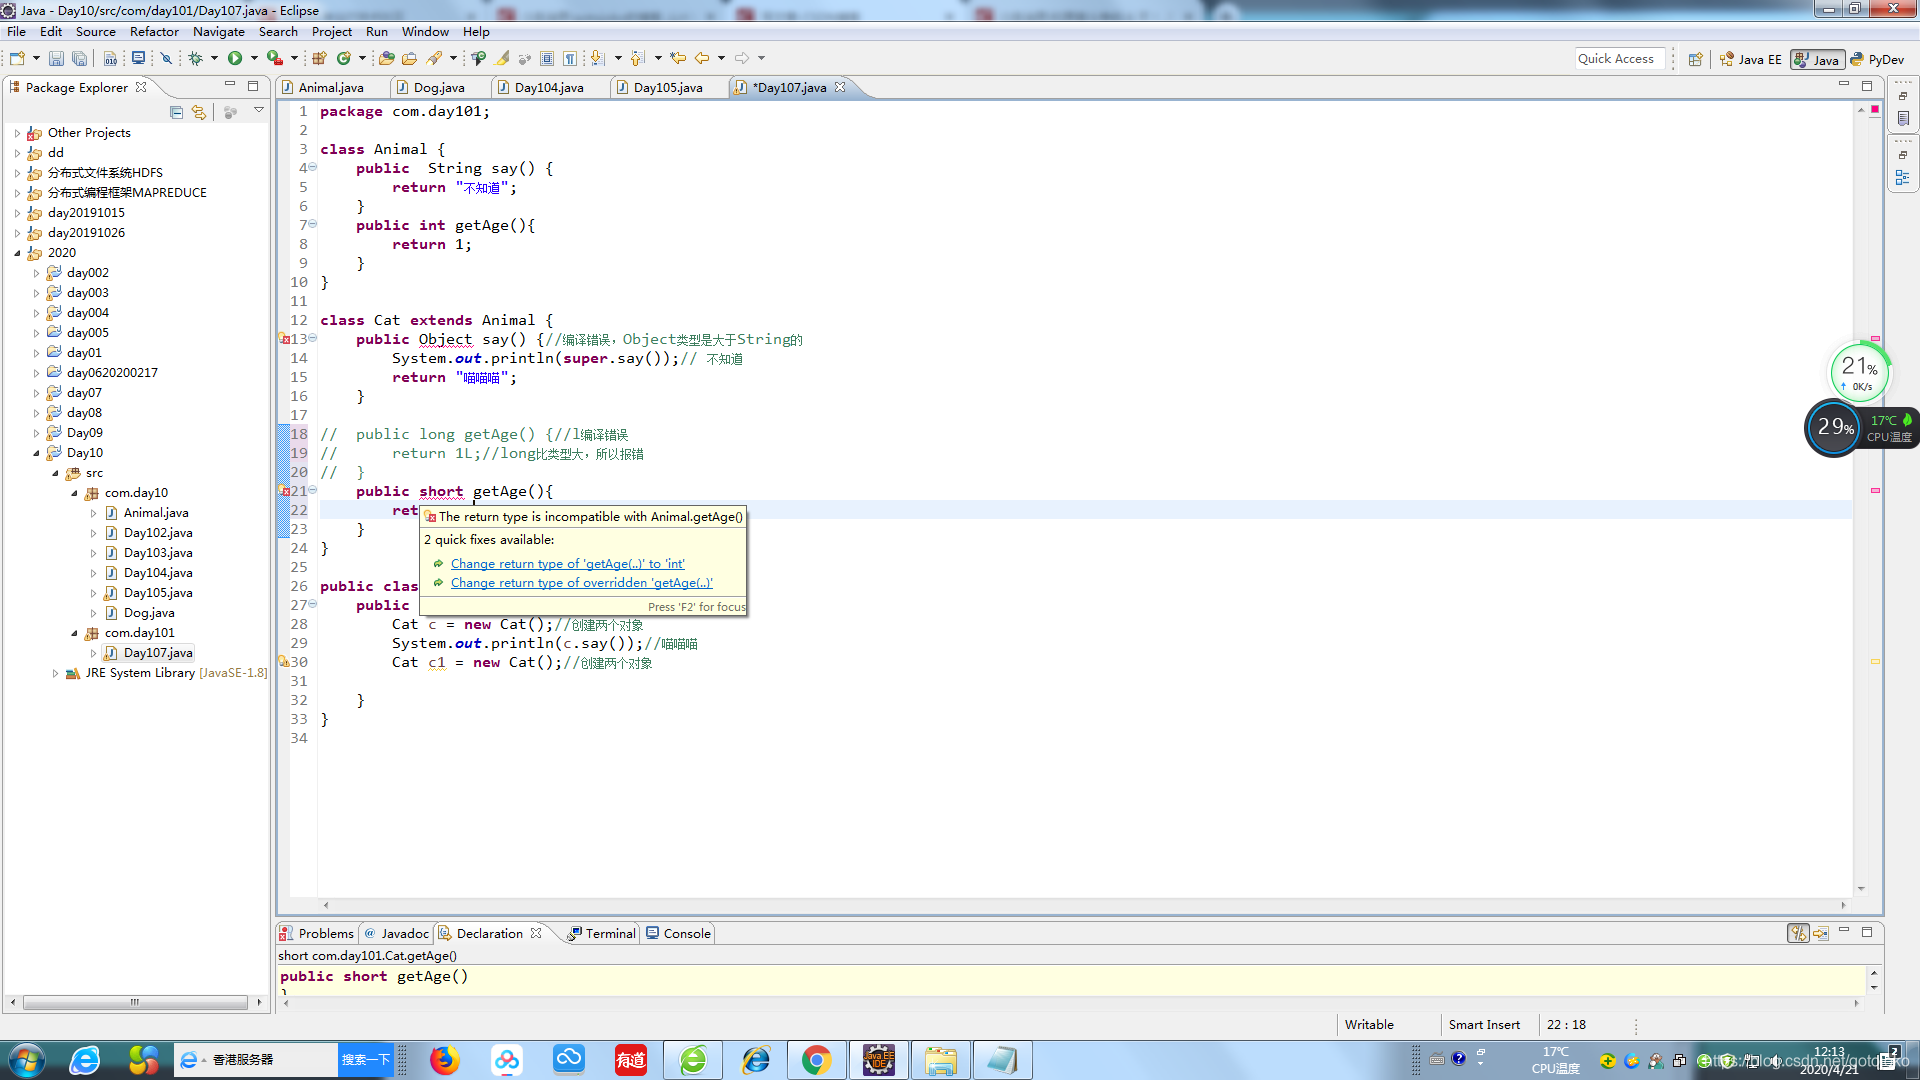Click the Outline view icon in right trim
Viewport: 1920px width, 1080px height.
(1902, 178)
